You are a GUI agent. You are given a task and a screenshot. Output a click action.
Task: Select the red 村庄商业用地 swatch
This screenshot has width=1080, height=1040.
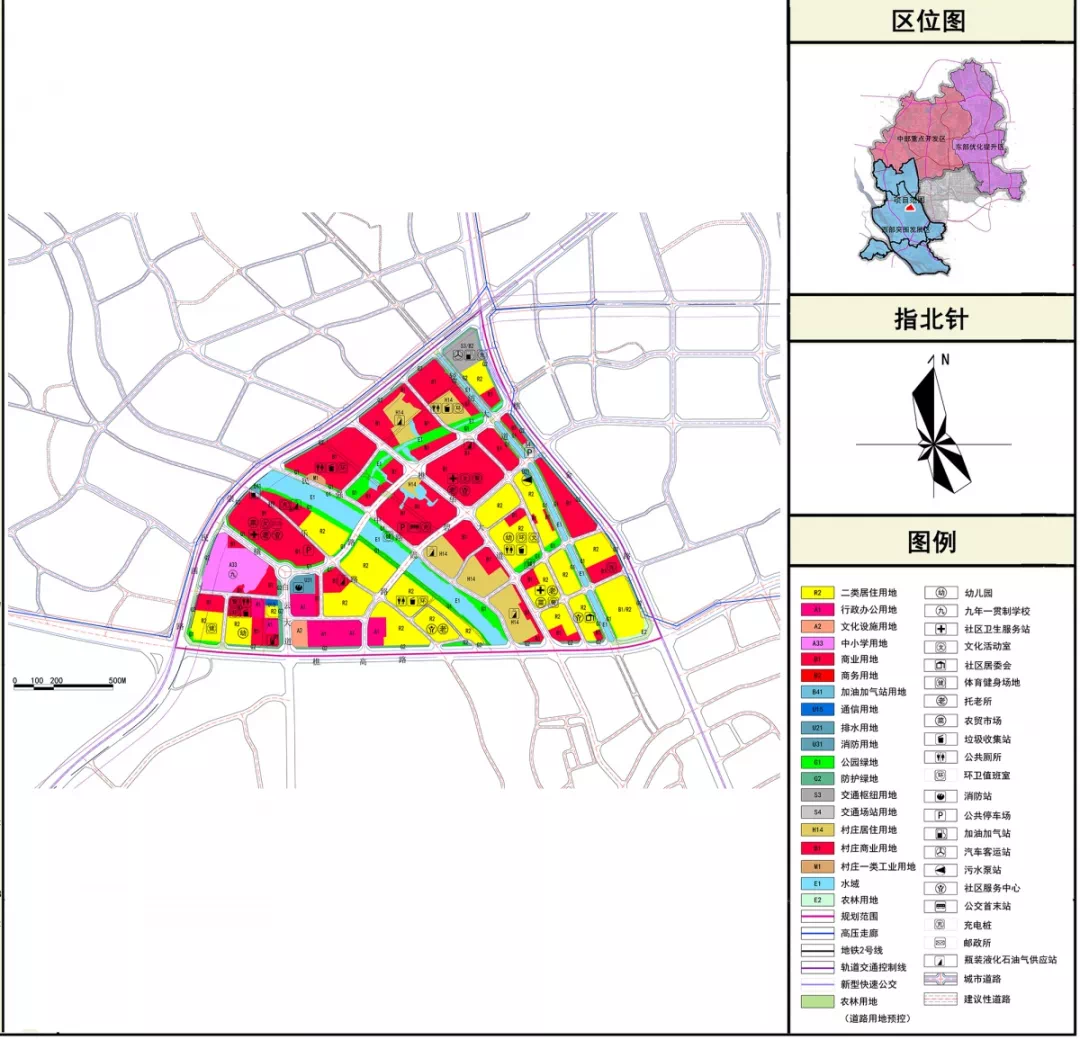click(818, 849)
